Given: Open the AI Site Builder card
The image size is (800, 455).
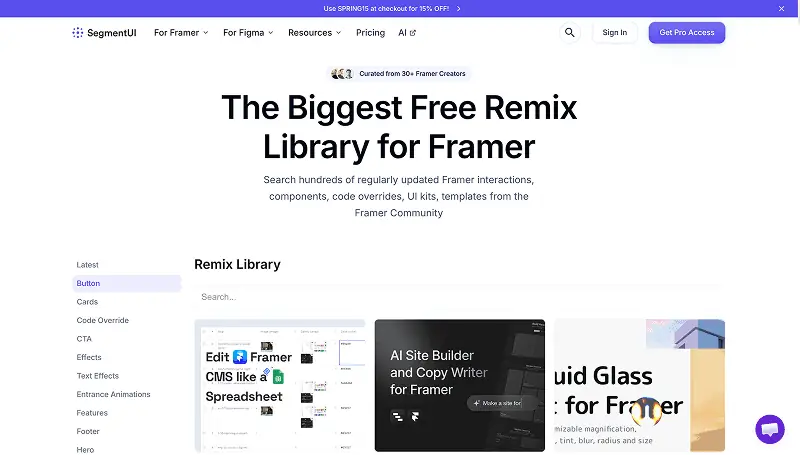Looking at the screenshot, I should click(460, 386).
